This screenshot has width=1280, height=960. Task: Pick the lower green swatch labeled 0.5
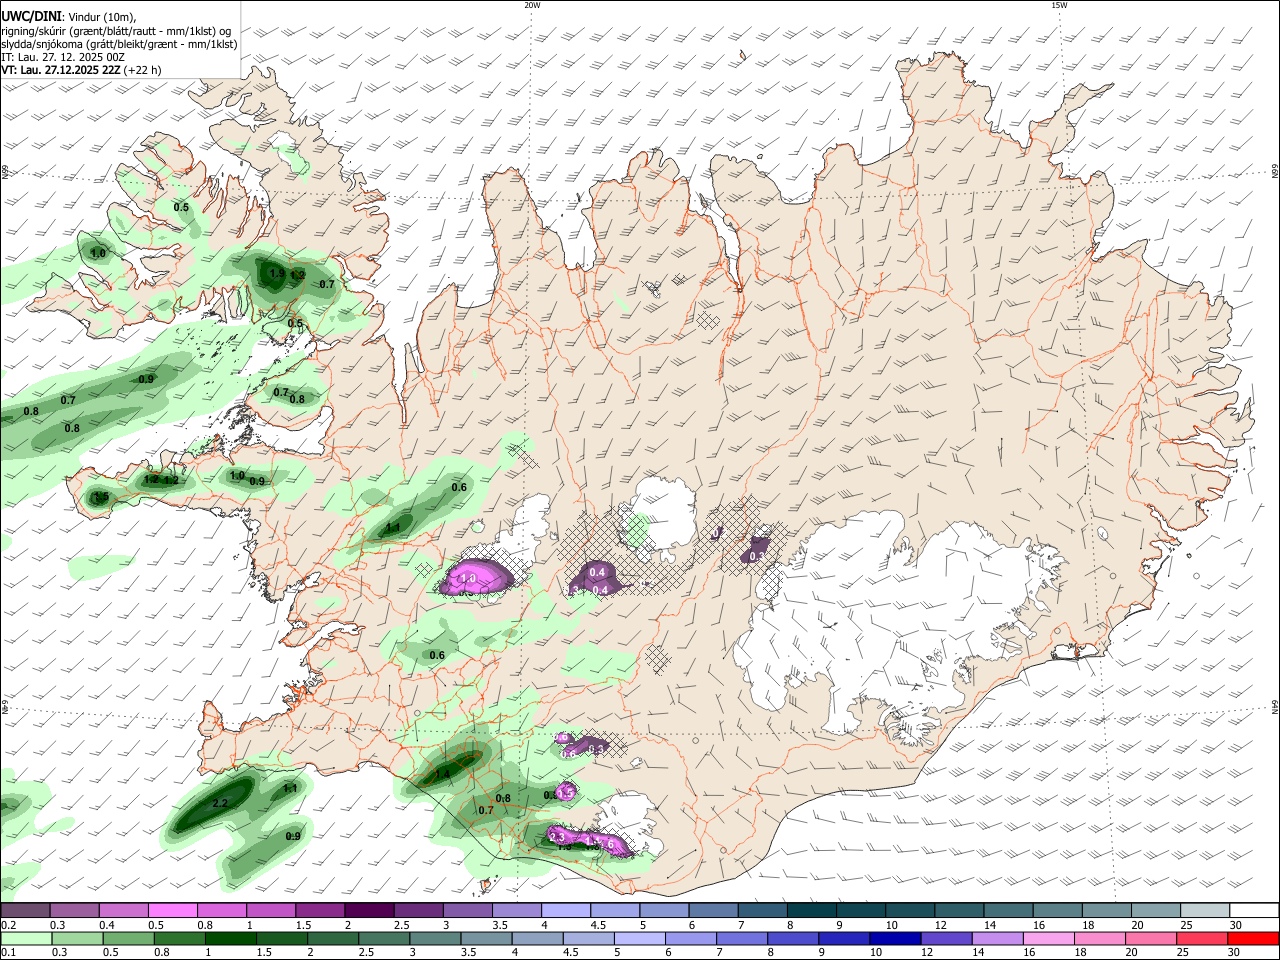pos(128,938)
